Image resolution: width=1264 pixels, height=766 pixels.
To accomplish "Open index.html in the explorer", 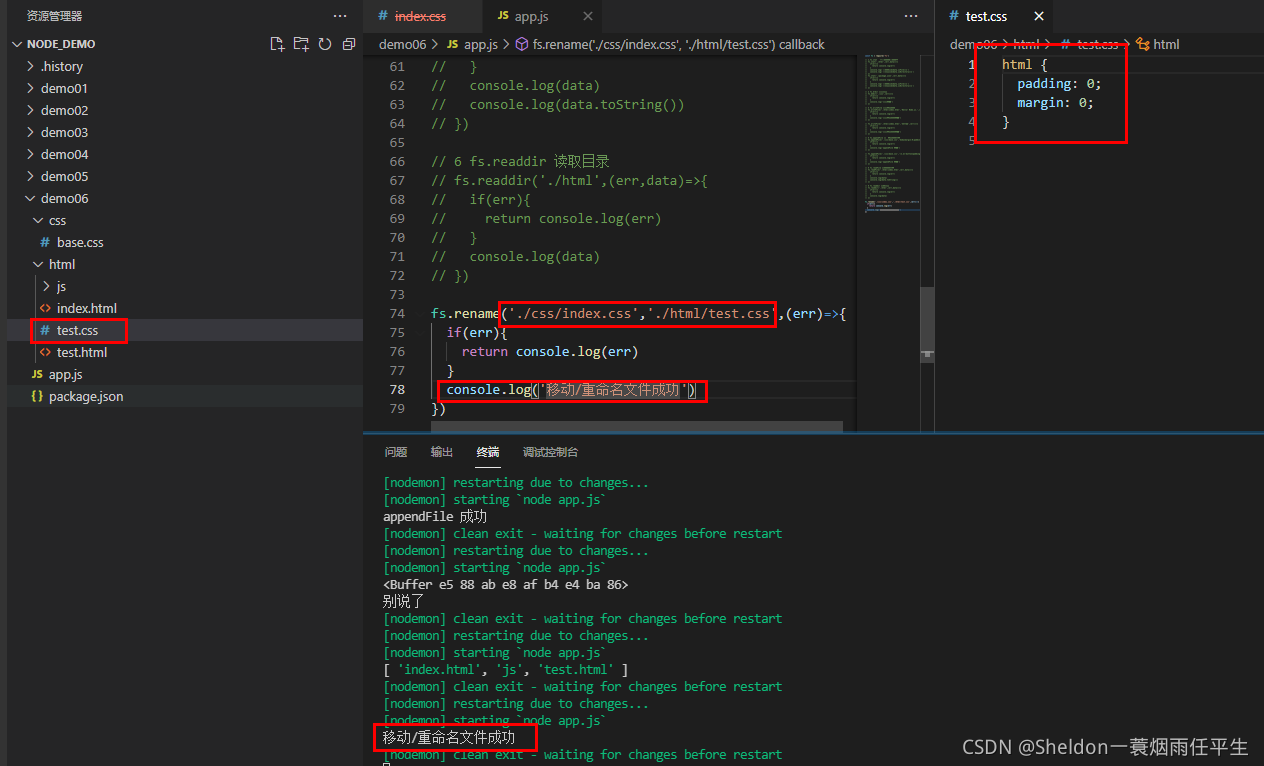I will click(185, 308).
